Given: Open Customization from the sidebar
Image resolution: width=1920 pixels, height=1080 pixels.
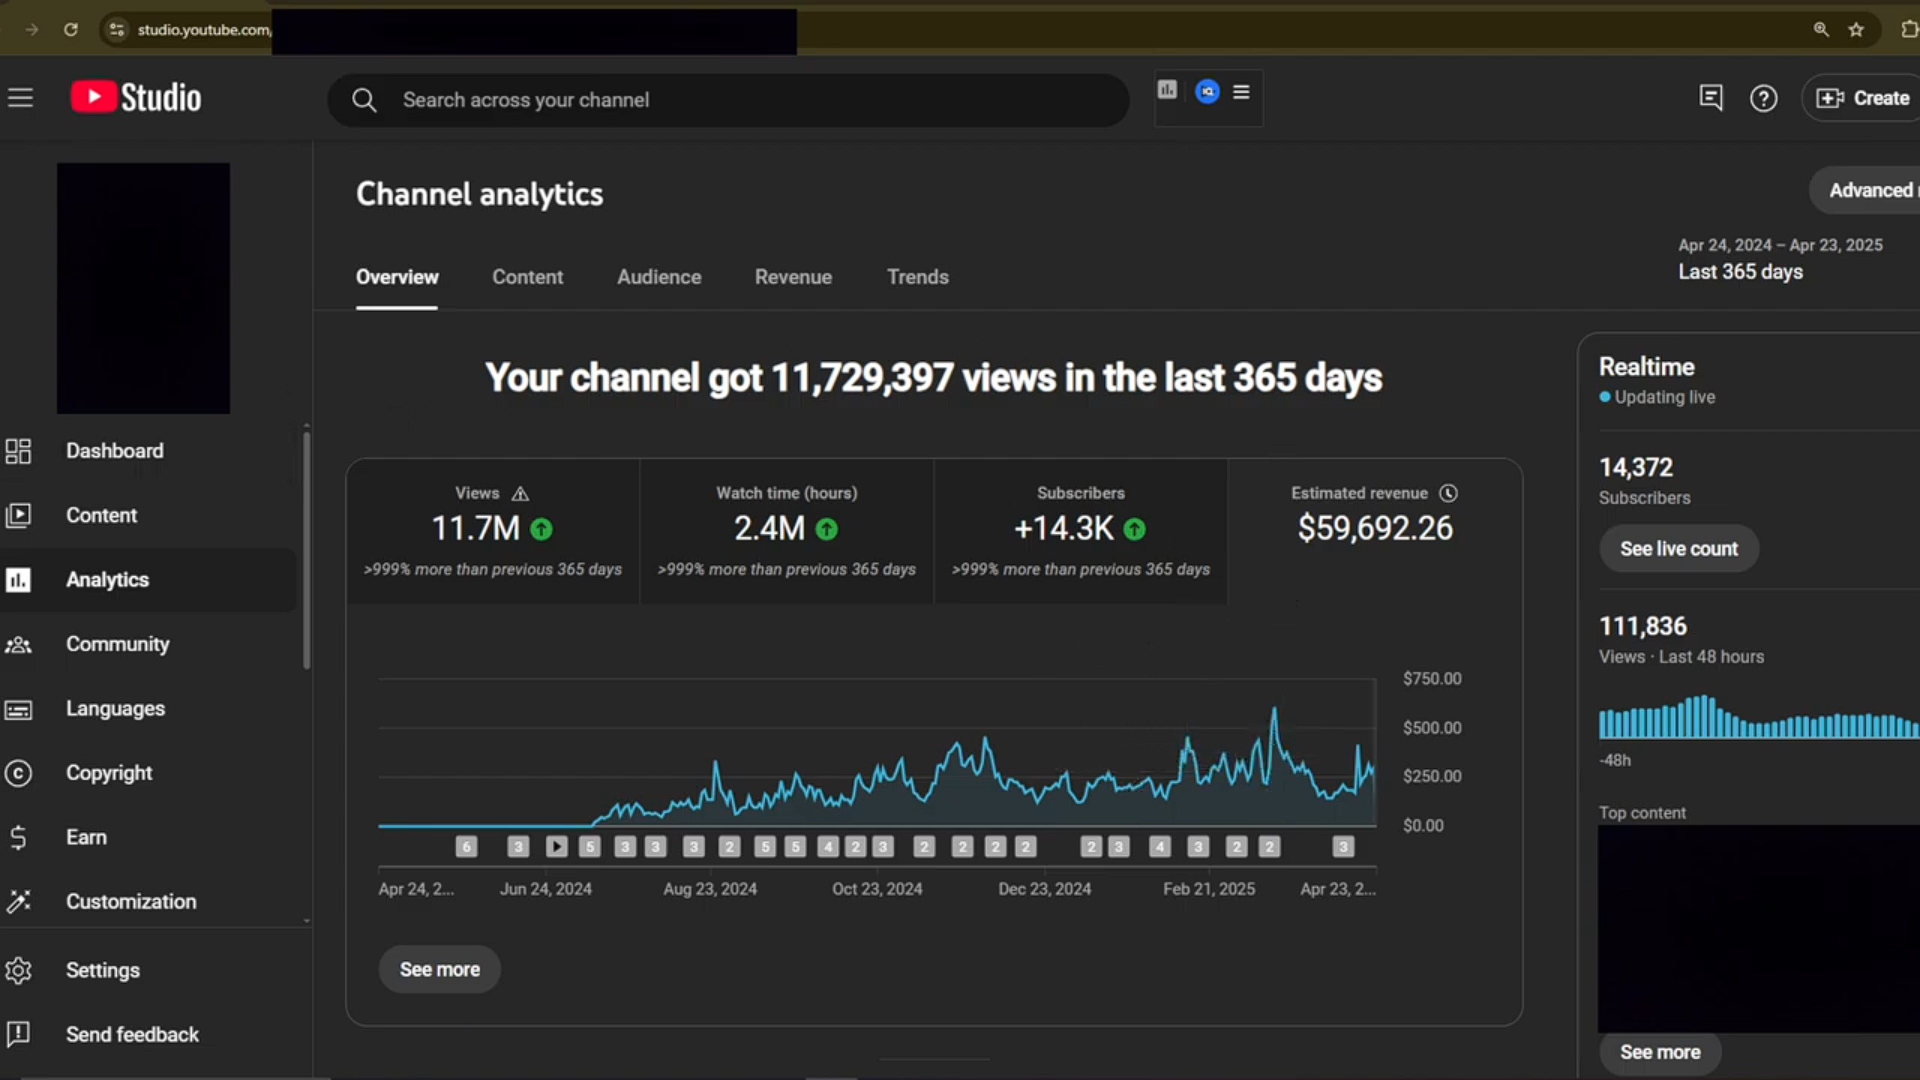Looking at the screenshot, I should [131, 902].
